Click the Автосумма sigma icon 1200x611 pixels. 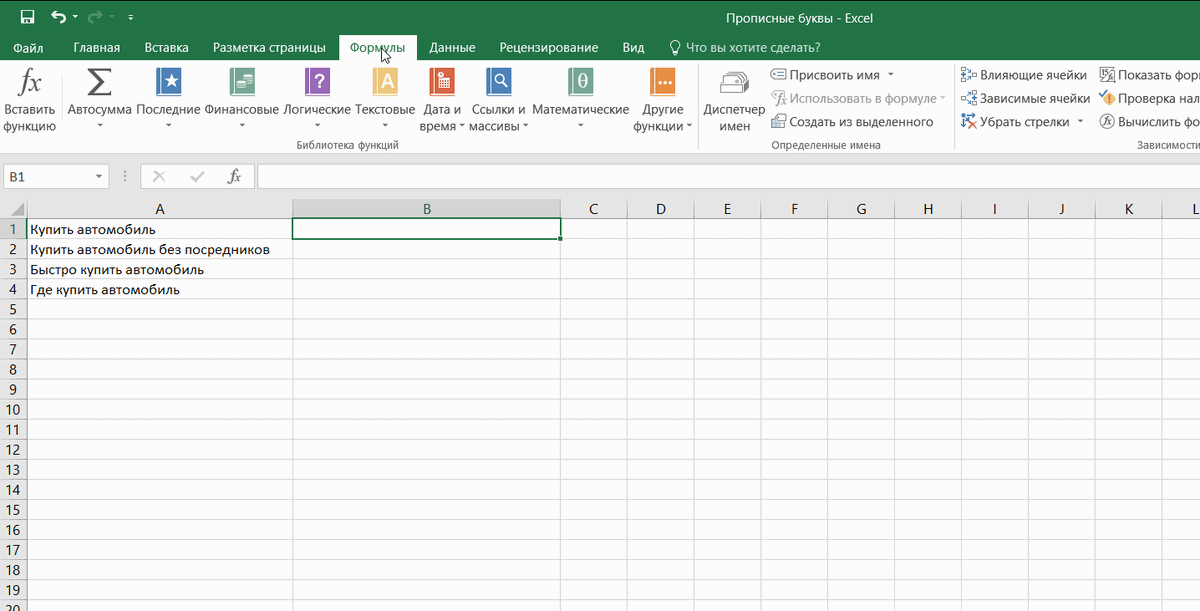(99, 82)
